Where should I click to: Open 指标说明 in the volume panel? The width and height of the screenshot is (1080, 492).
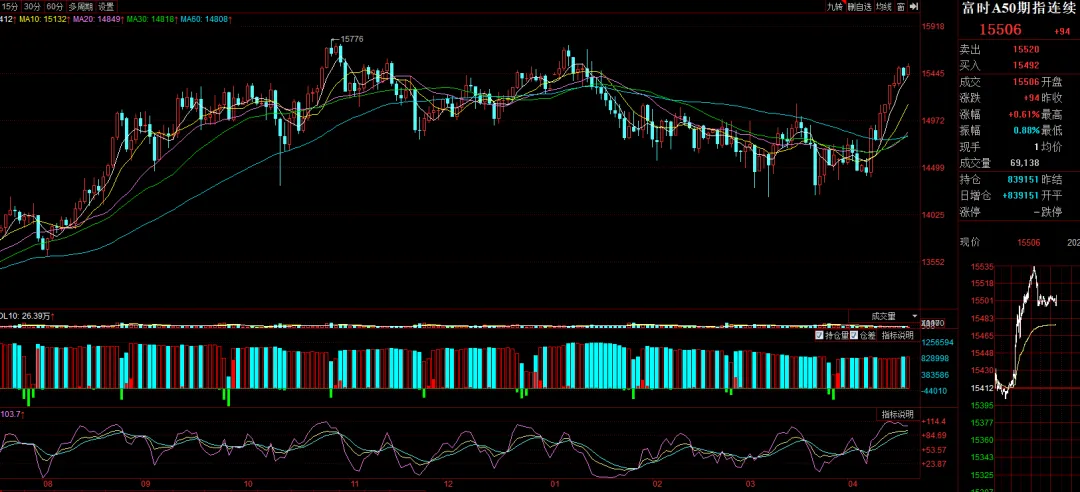[x=897, y=336]
